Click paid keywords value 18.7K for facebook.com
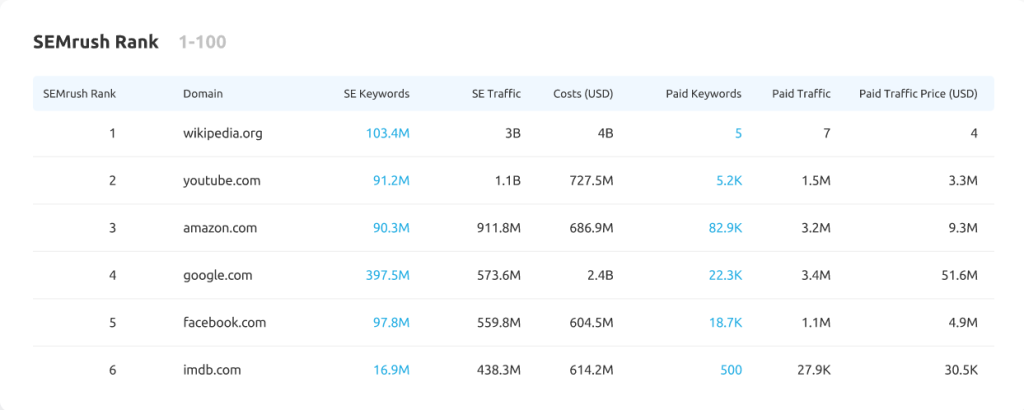The image size is (1024, 410). 726,323
